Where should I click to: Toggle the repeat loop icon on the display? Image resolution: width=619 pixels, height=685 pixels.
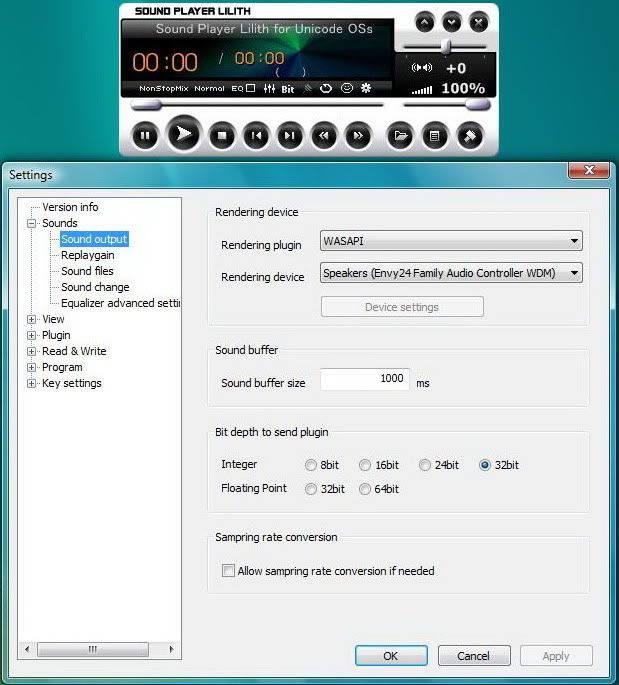[x=326, y=89]
